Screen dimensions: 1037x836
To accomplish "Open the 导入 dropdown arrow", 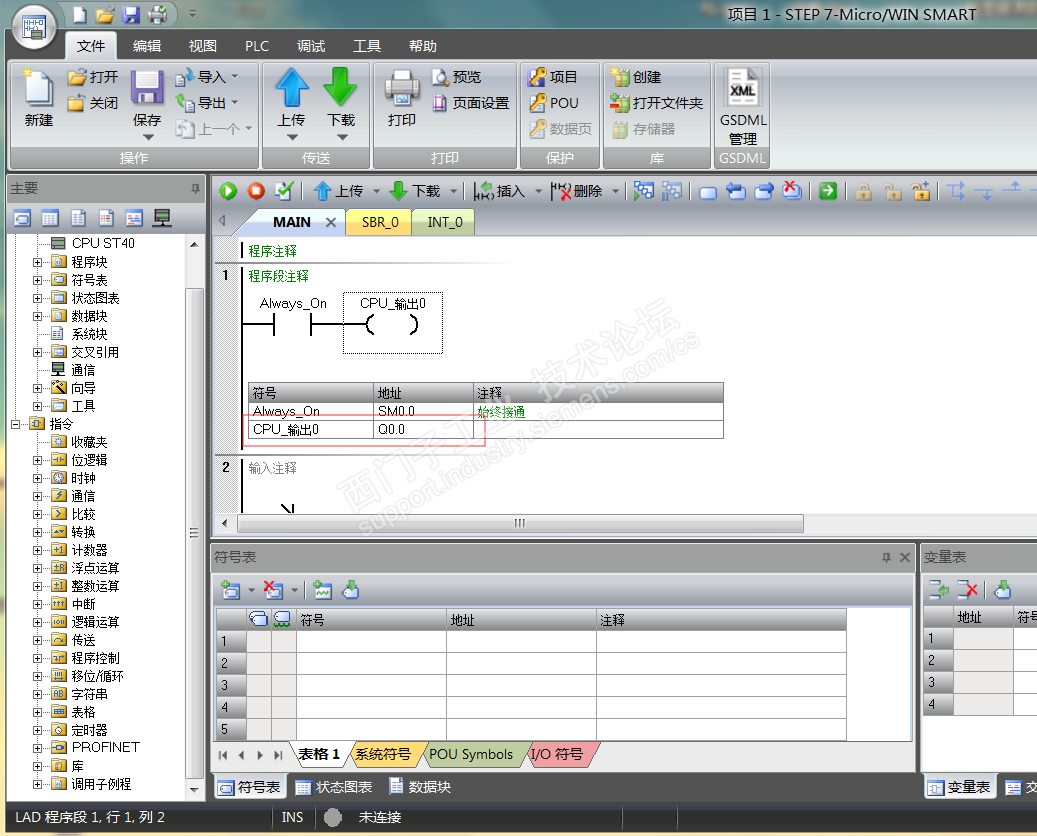I will pyautogui.click(x=235, y=77).
